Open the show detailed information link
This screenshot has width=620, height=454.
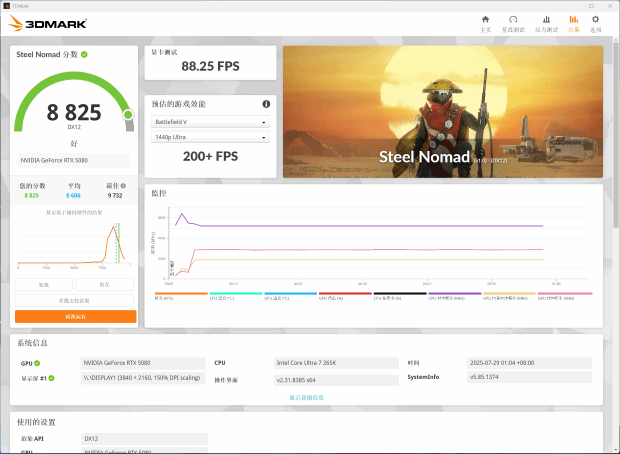tap(306, 397)
